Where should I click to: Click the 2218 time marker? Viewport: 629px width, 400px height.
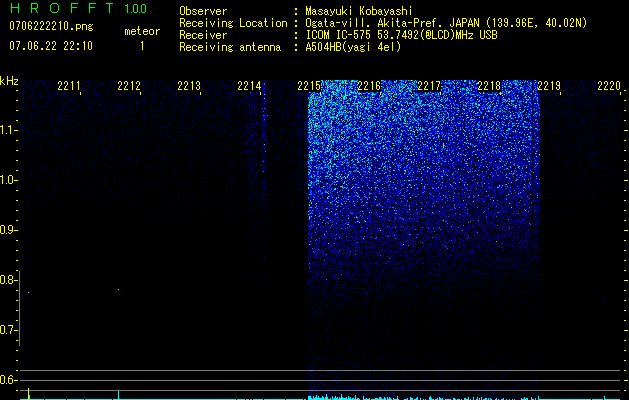coord(489,86)
